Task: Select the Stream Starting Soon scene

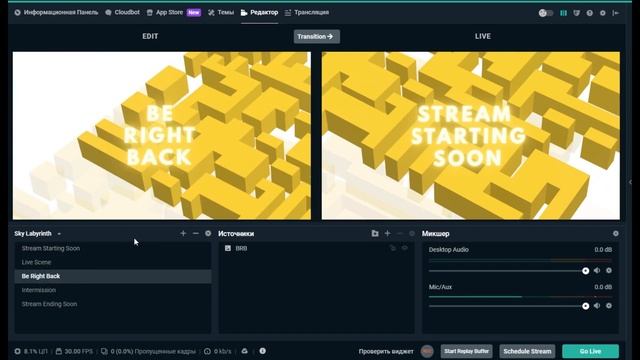Action: pos(113,248)
